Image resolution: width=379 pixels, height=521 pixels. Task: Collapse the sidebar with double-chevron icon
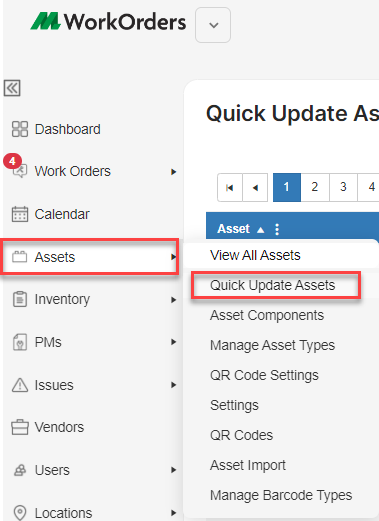click(x=12, y=88)
